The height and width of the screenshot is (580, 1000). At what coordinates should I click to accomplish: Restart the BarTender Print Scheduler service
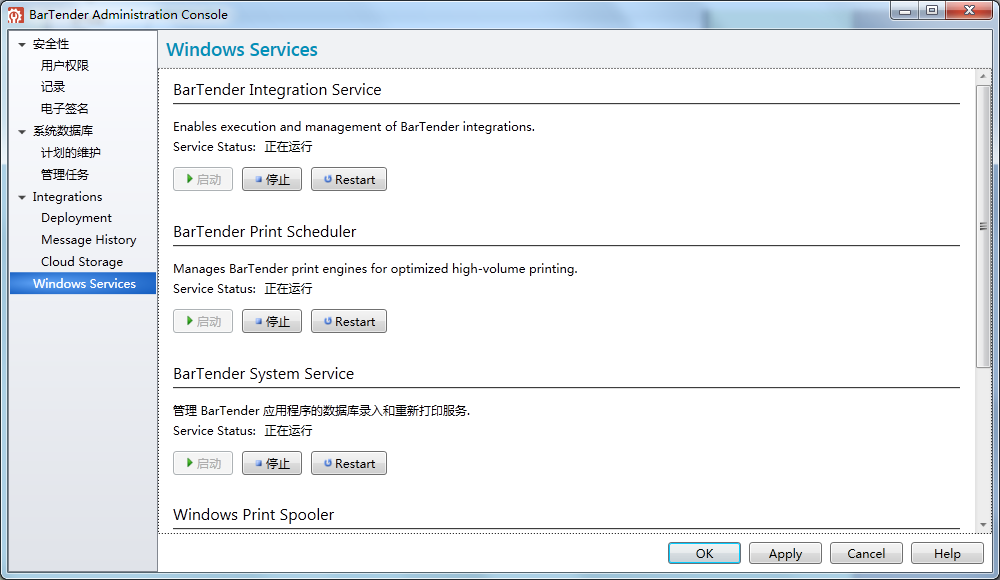tap(348, 322)
